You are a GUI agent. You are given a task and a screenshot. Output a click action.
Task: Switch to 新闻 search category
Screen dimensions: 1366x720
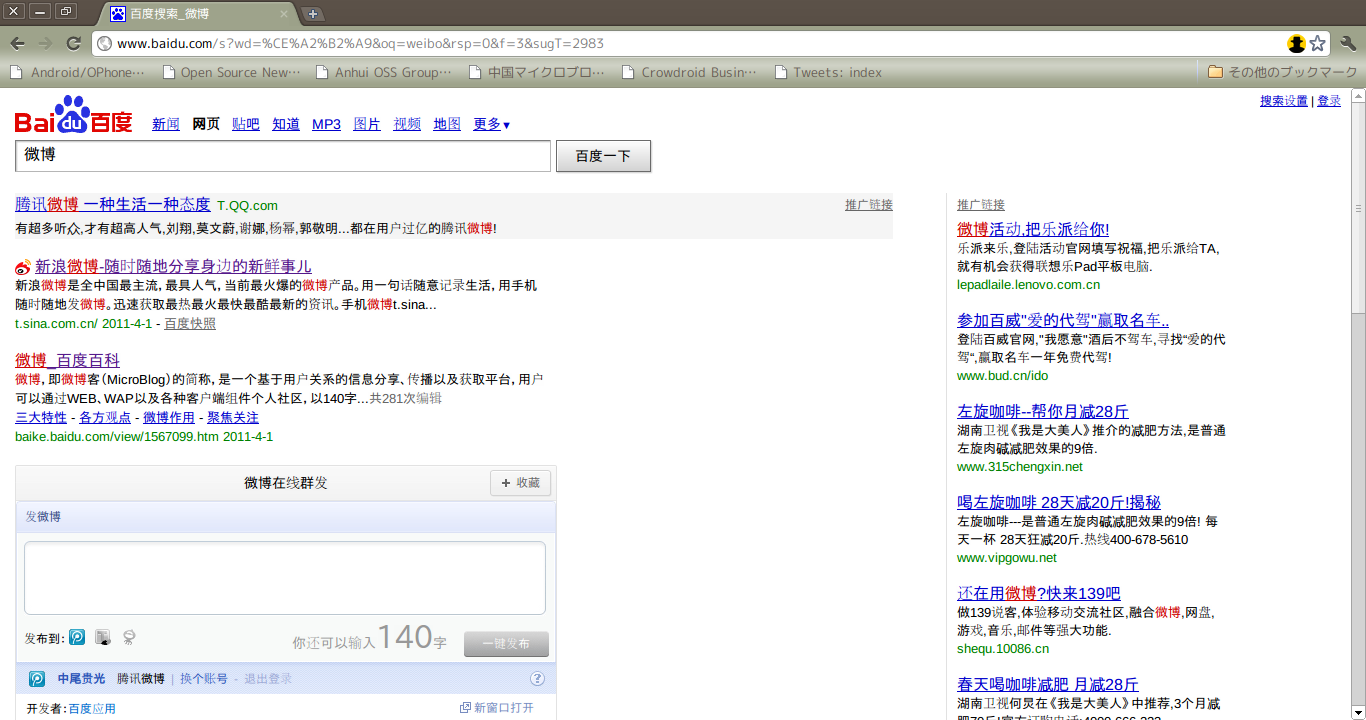point(166,124)
